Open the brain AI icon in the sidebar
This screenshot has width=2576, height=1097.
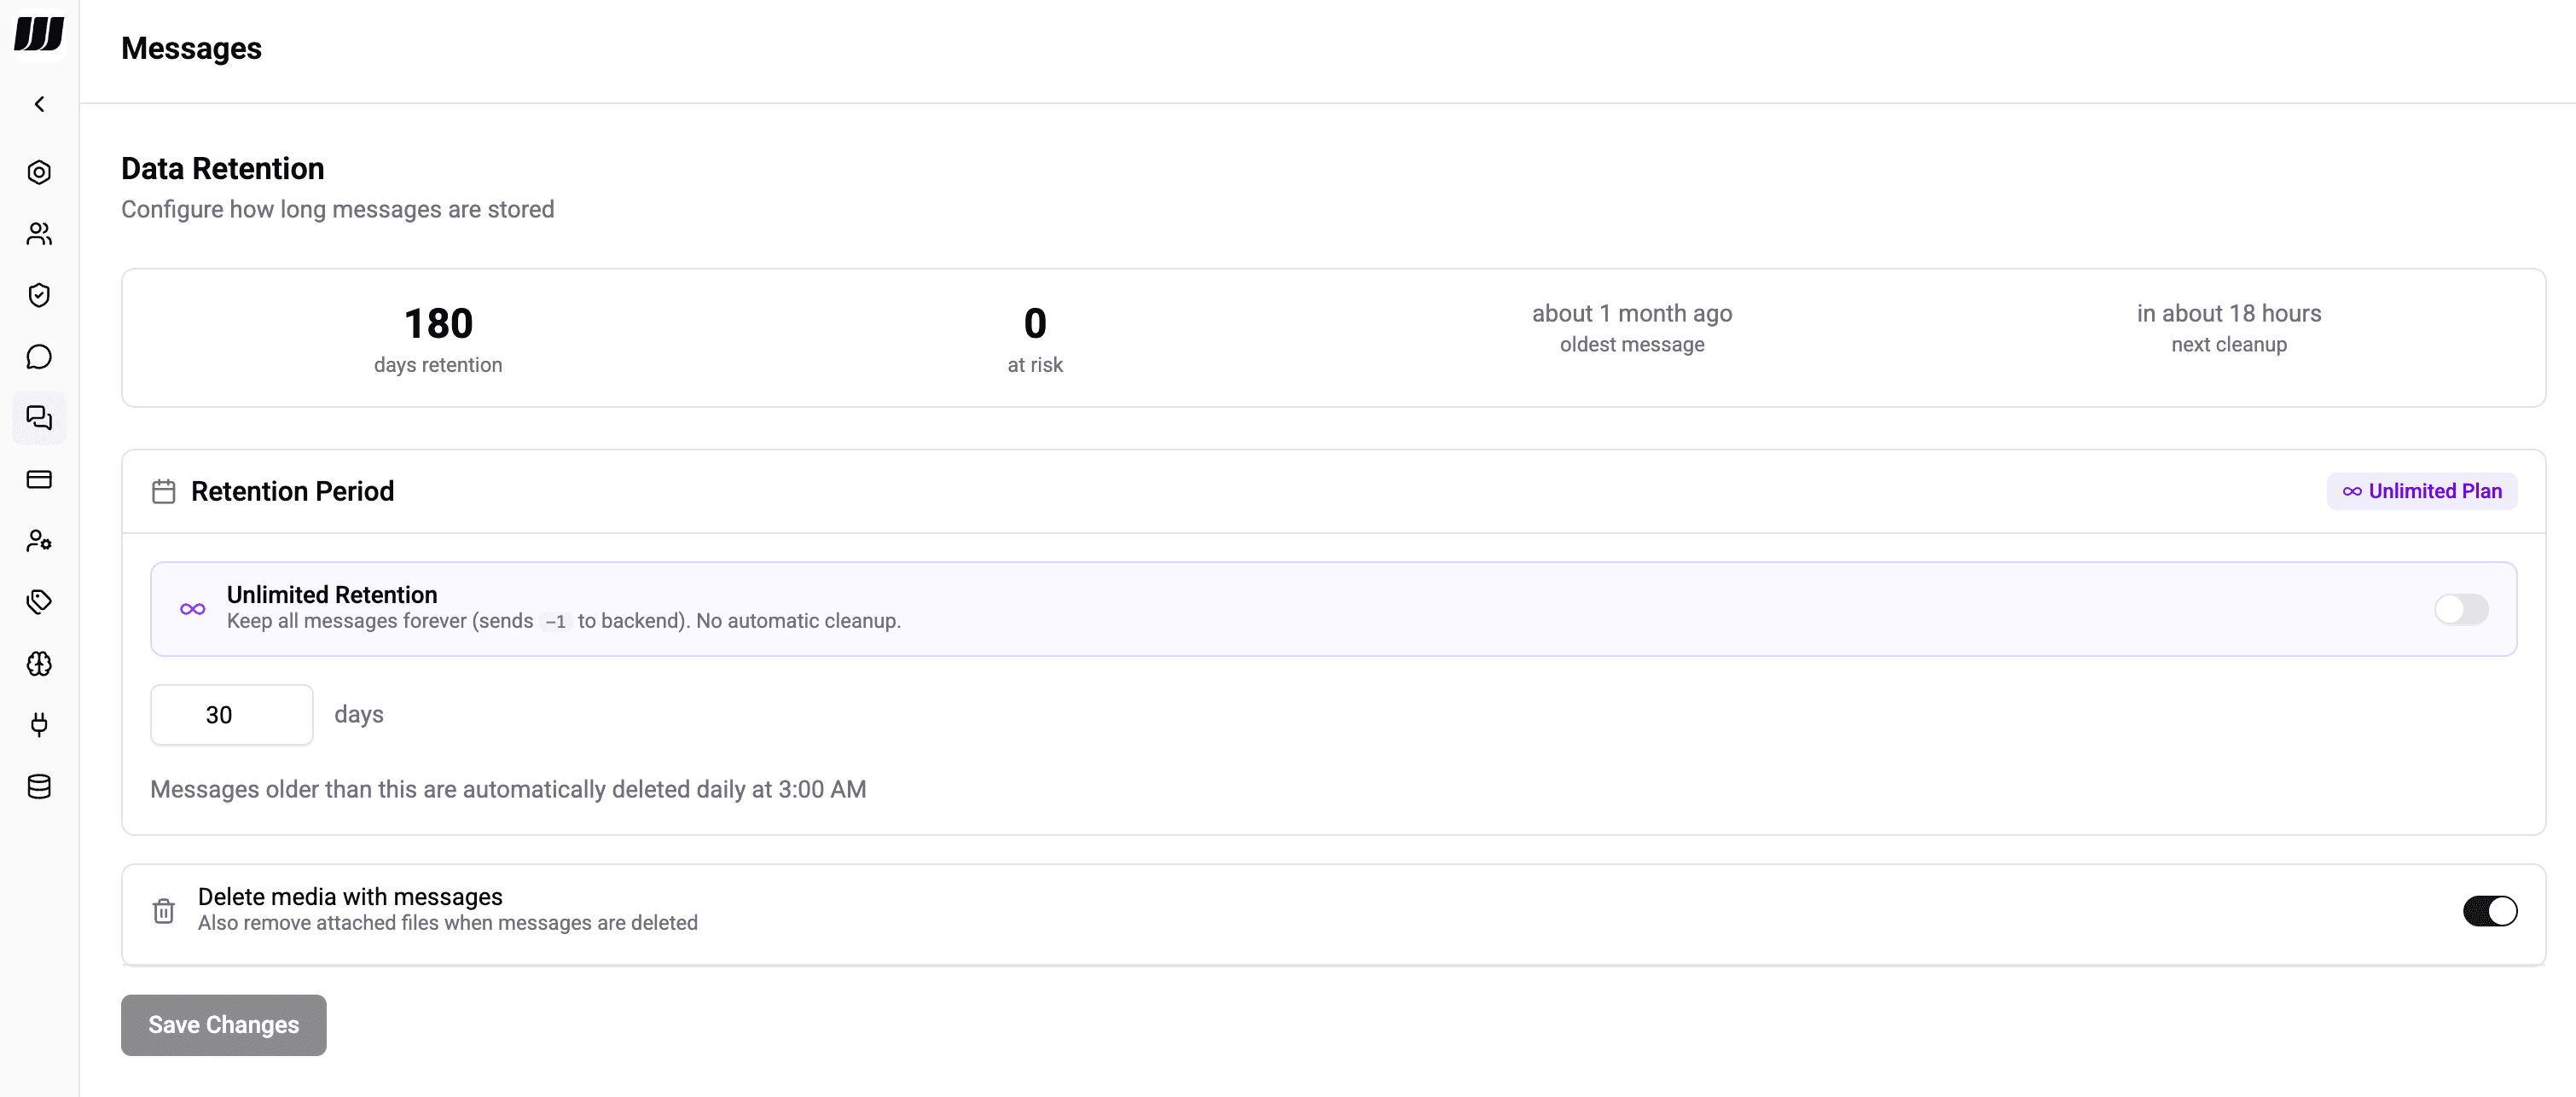(39, 664)
